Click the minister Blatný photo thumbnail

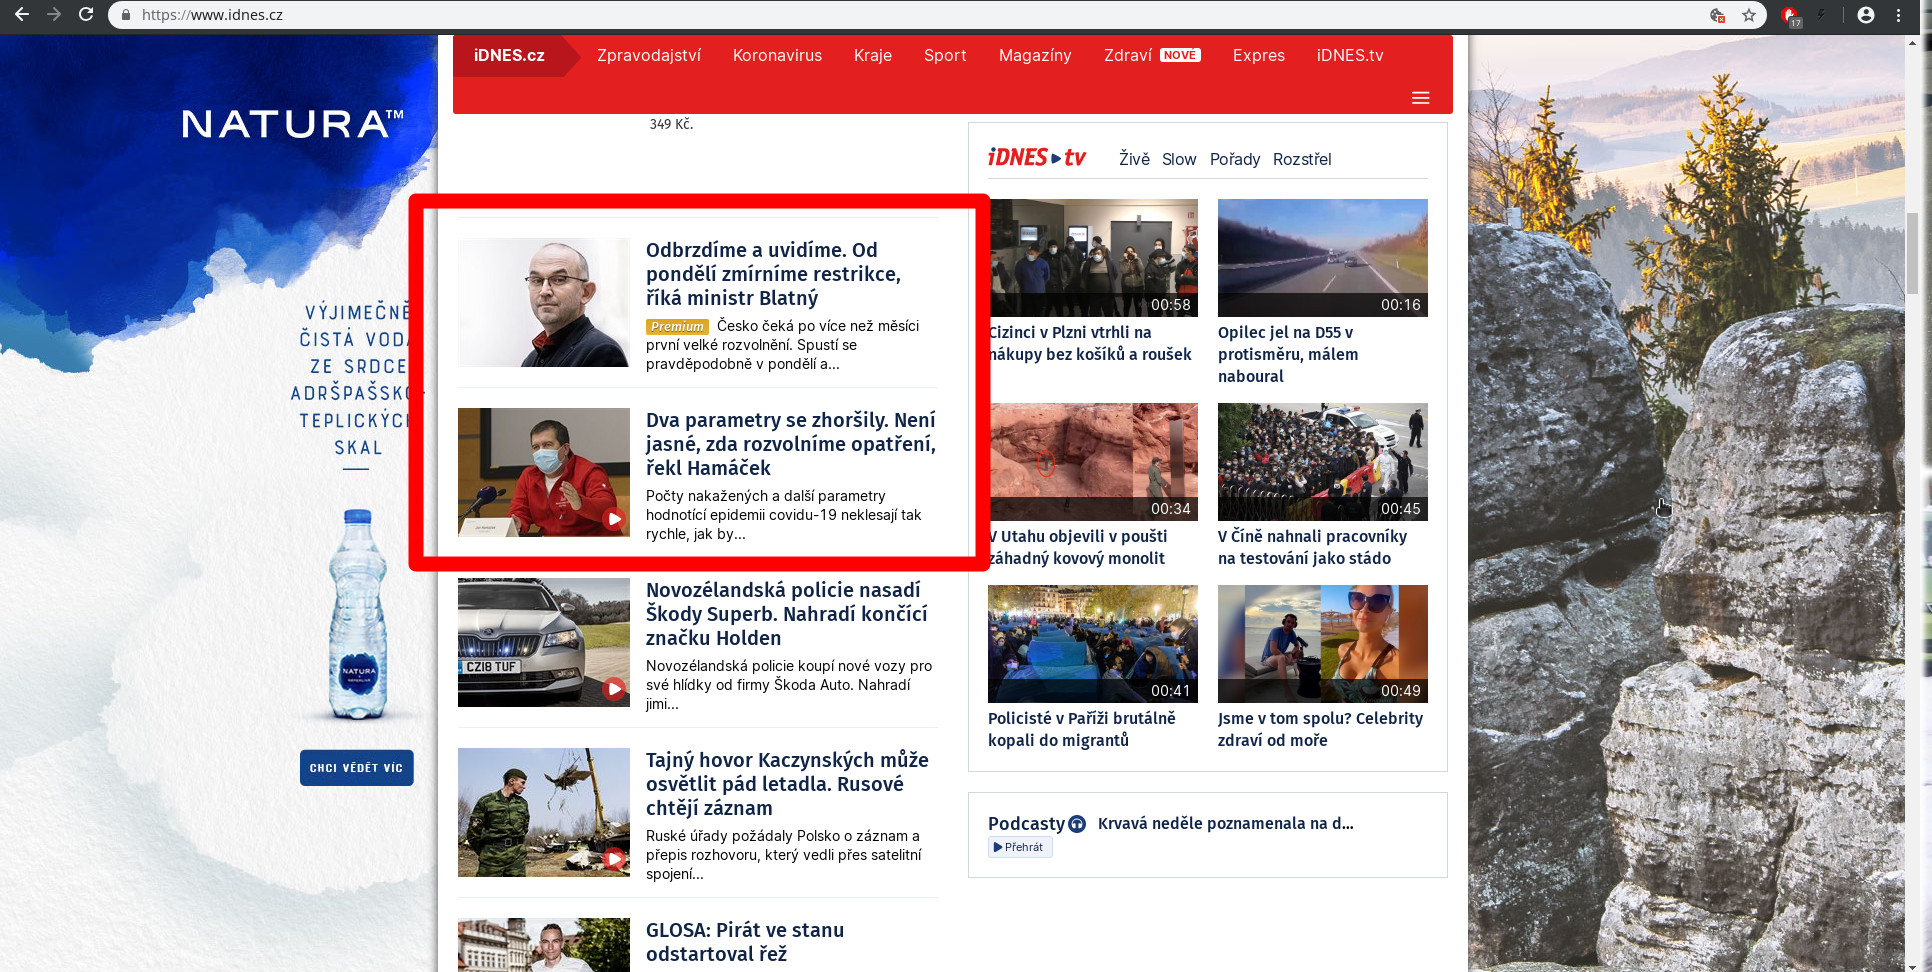(544, 302)
